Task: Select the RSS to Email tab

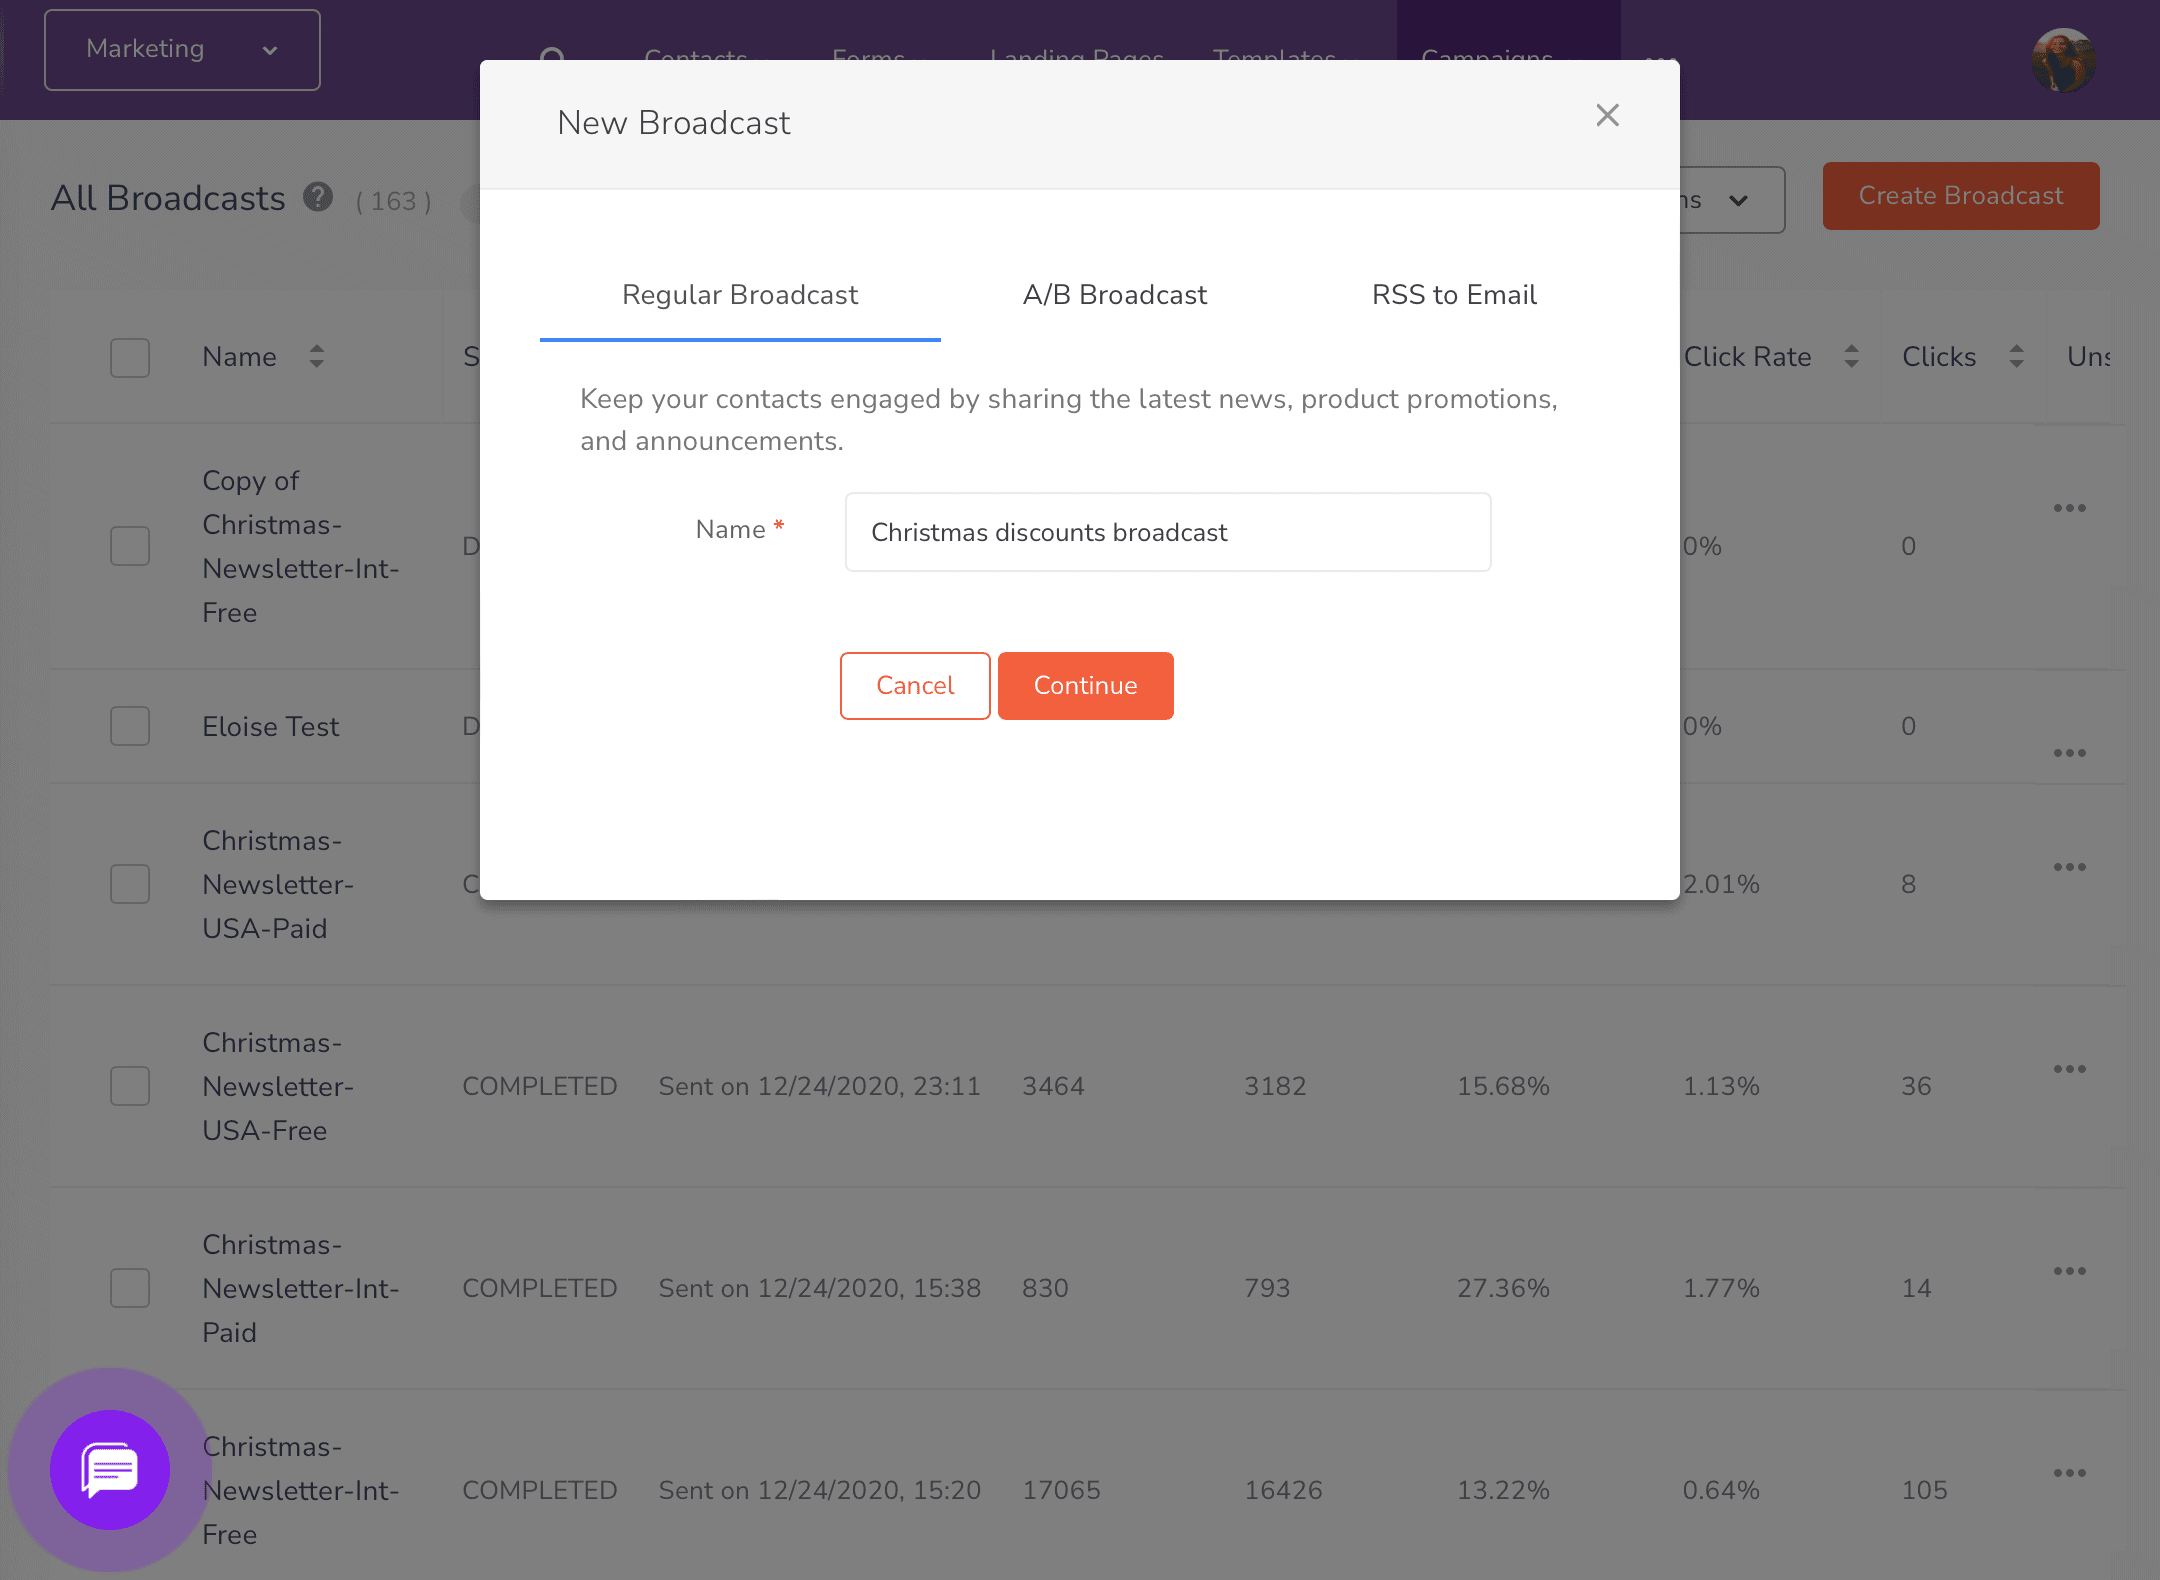Action: [x=1452, y=295]
